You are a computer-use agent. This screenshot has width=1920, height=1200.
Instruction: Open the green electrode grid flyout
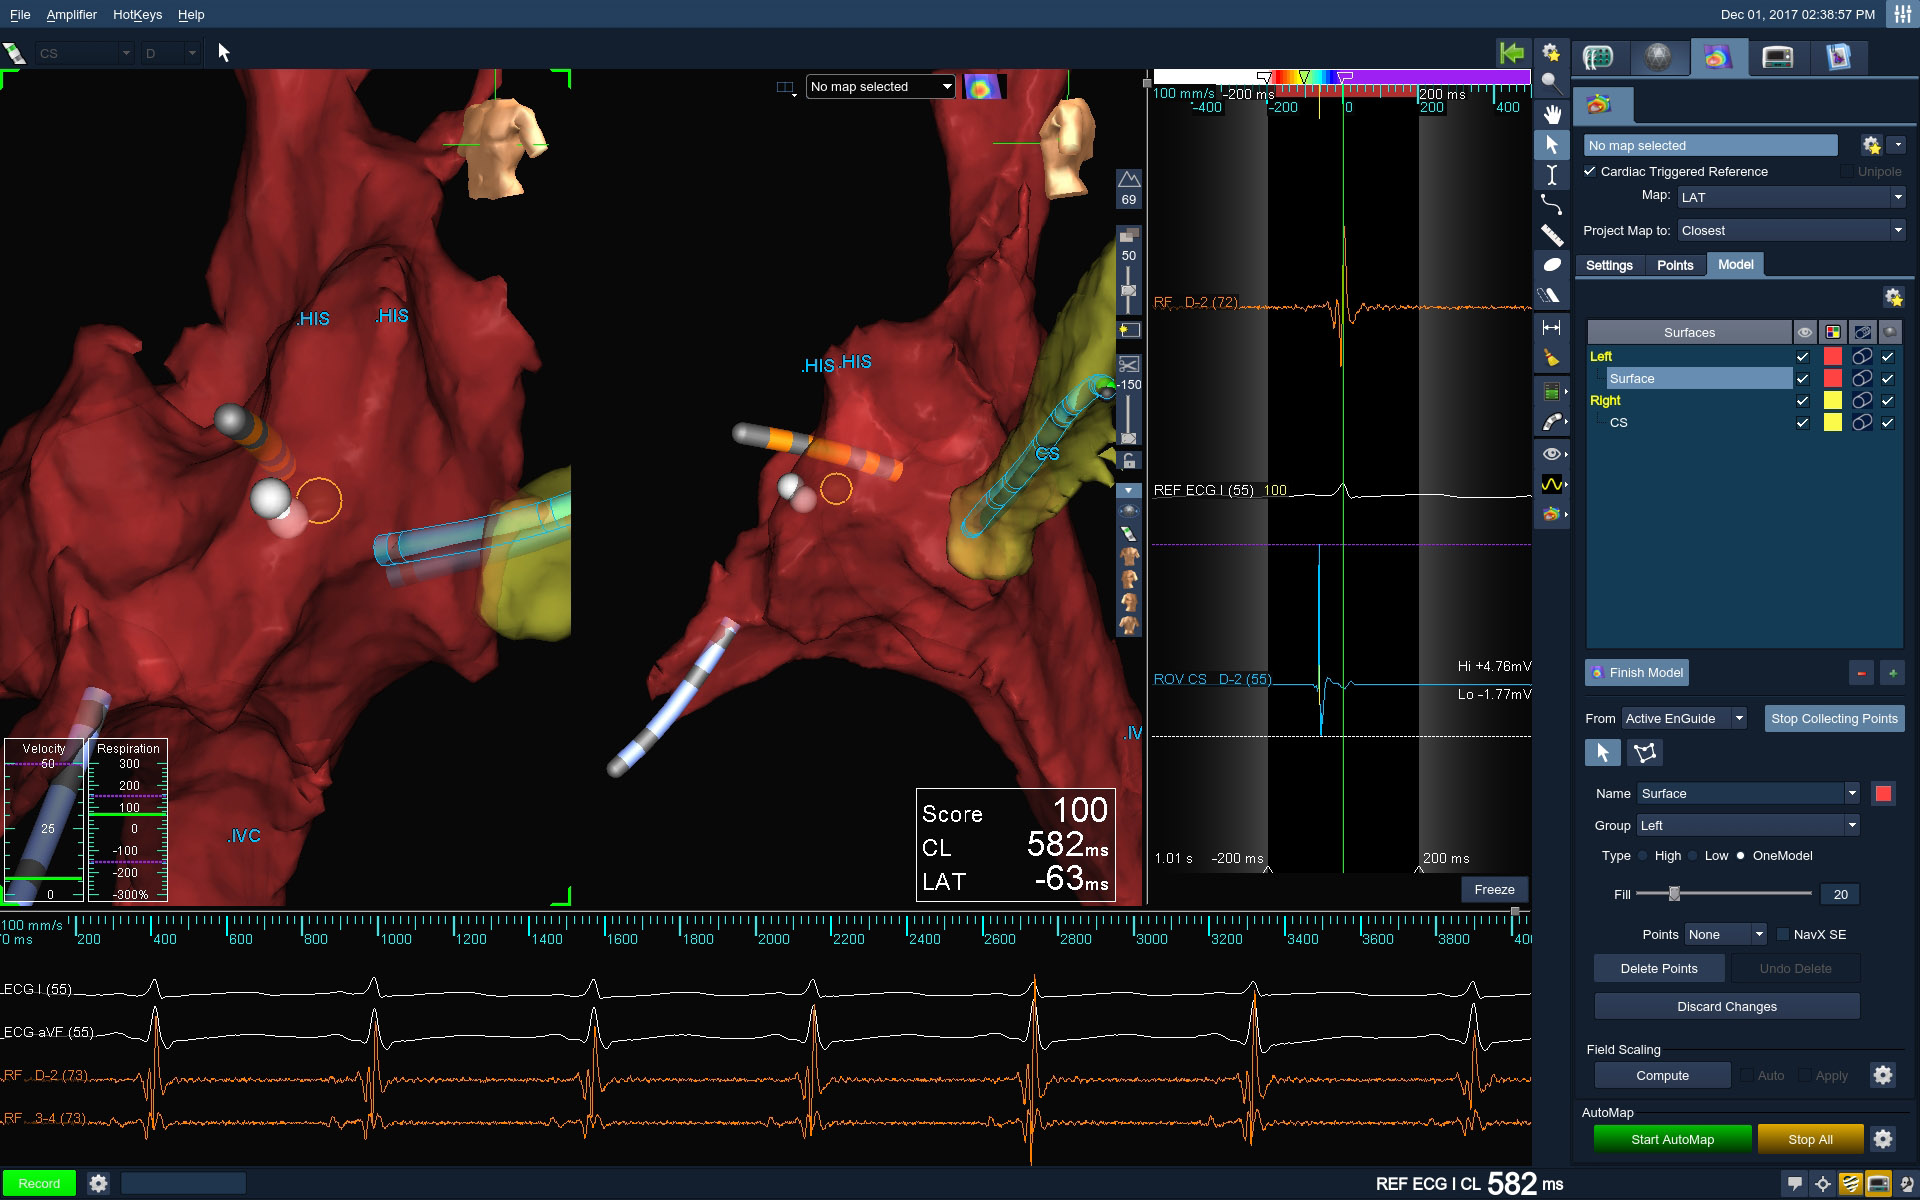click(1552, 392)
